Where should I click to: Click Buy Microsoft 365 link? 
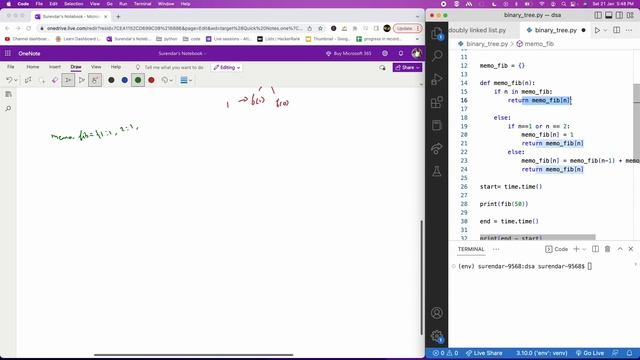click(x=349, y=53)
